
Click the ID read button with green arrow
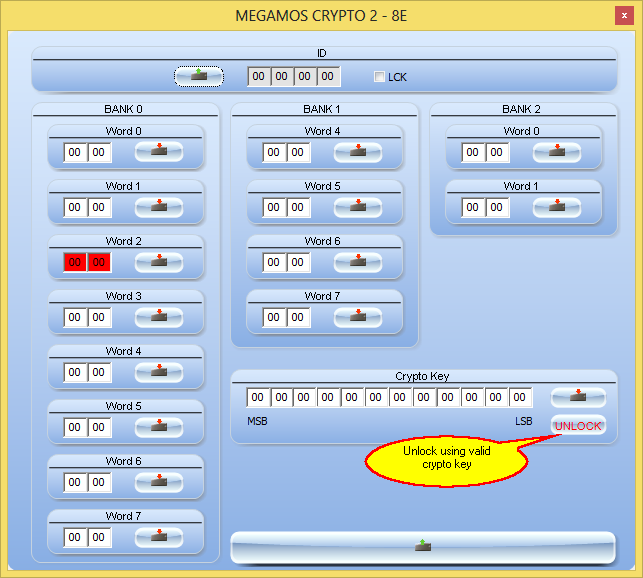point(199,76)
